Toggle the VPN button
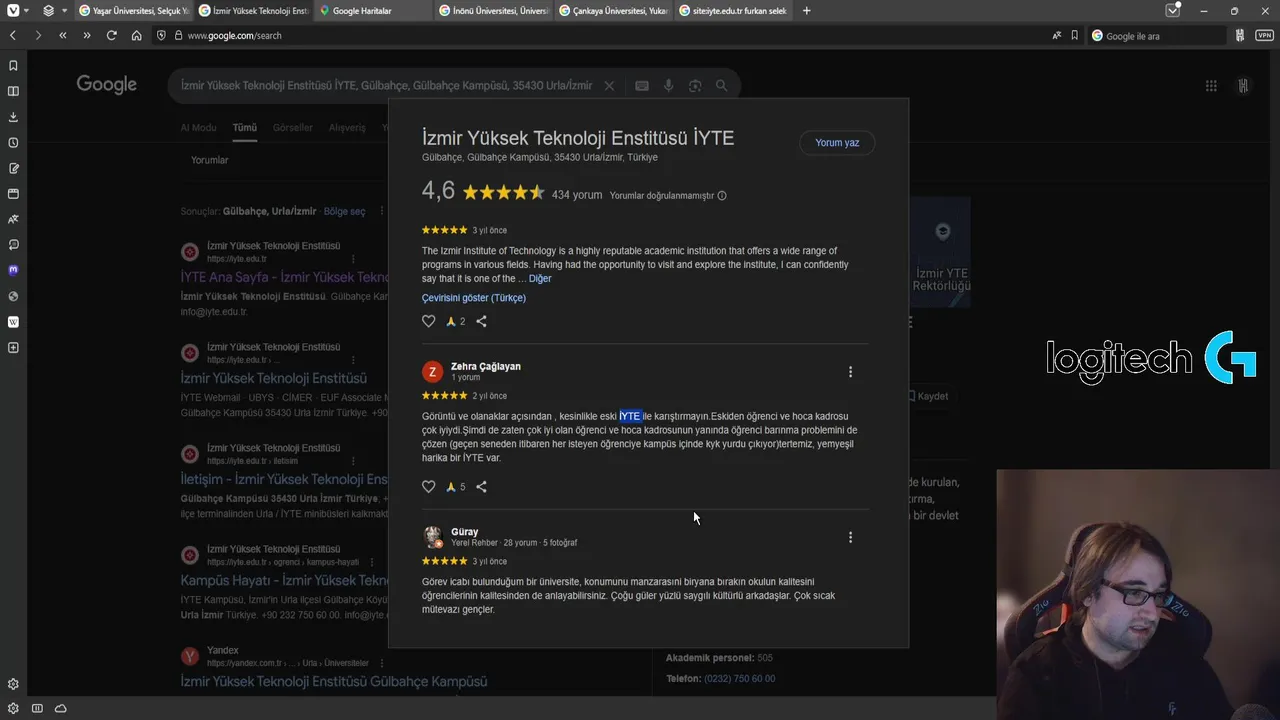The image size is (1280, 720). [x=1265, y=35]
